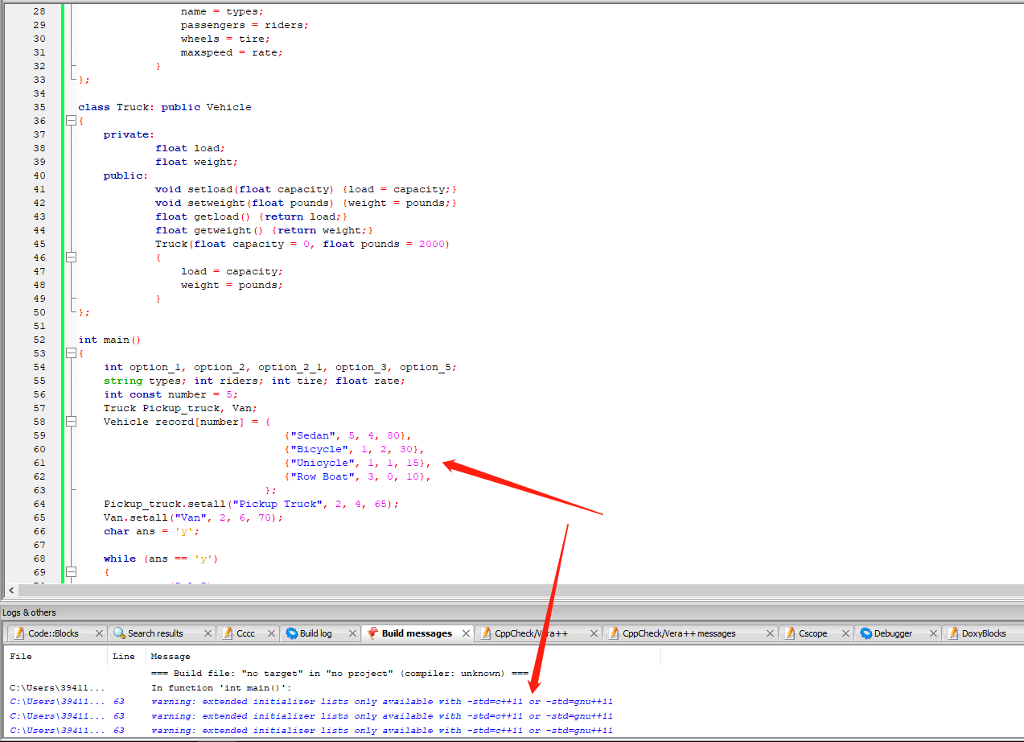The height and width of the screenshot is (742, 1024).
Task: Switch to the Code::Blocks log tab
Action: 53,633
